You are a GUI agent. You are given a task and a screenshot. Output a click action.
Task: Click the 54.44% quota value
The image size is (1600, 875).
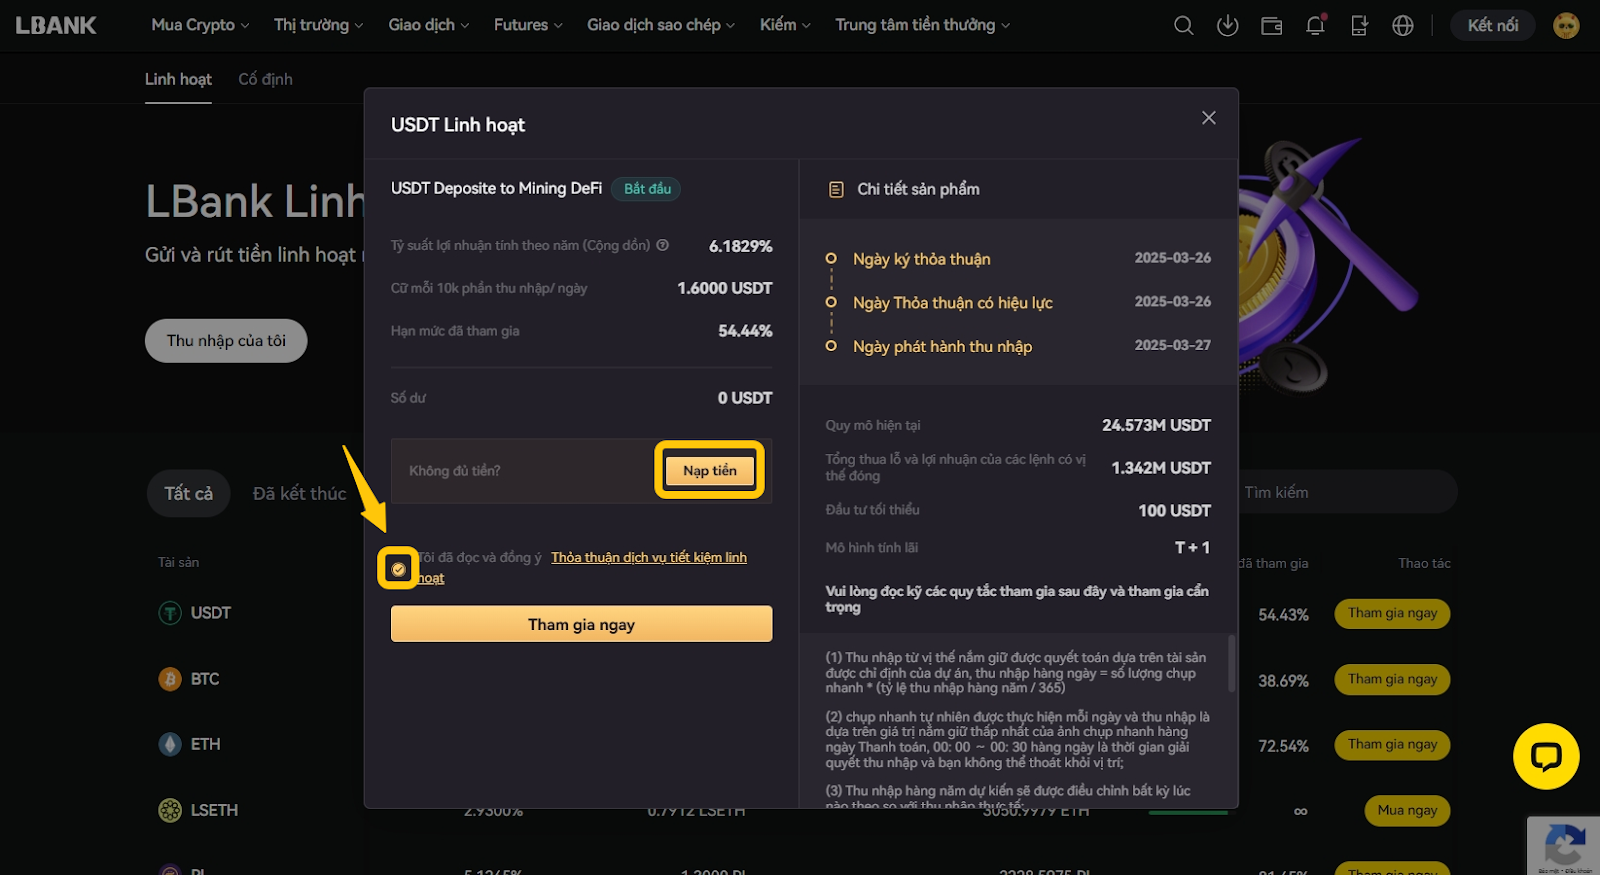coord(745,331)
